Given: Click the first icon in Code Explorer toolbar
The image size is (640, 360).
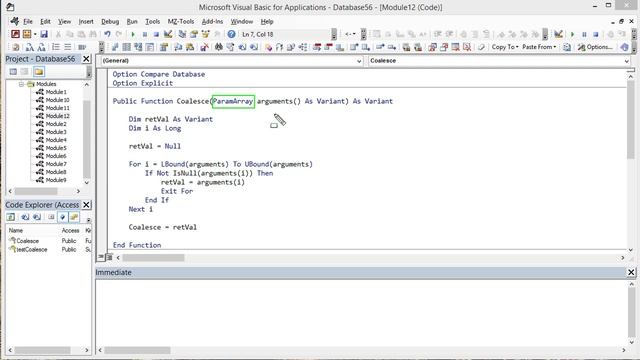Looking at the screenshot, I should (x=11, y=217).
